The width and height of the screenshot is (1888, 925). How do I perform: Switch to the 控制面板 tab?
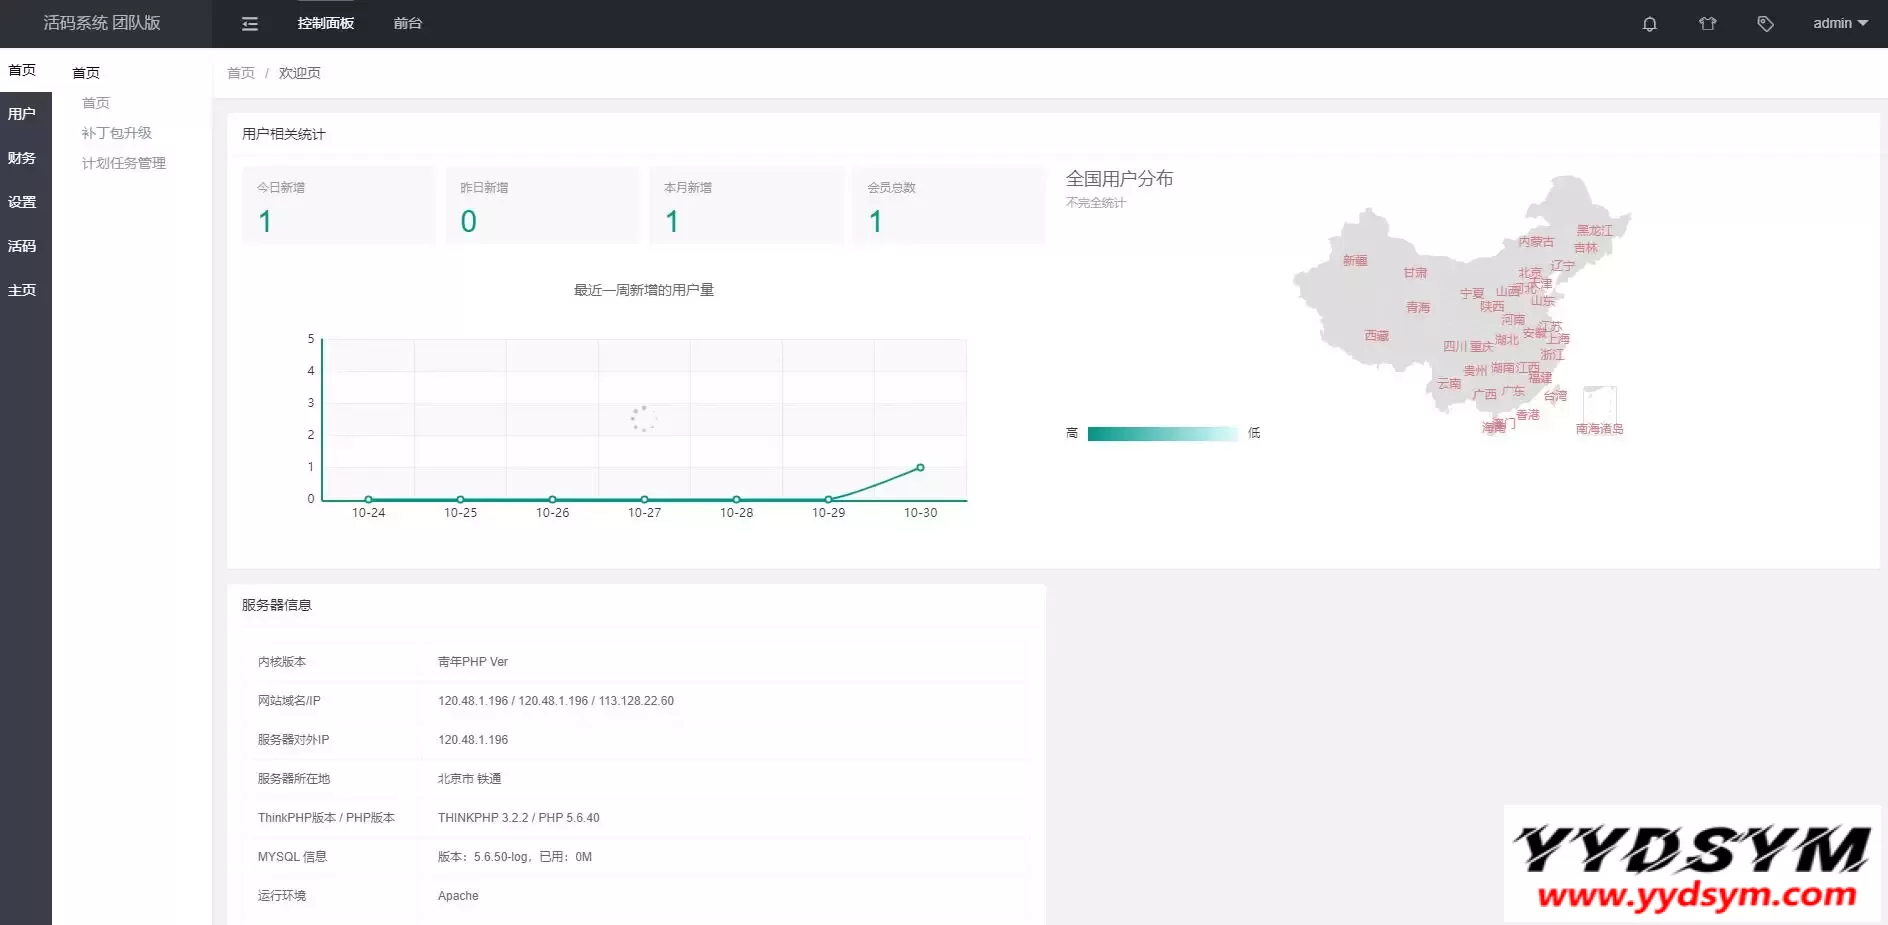[x=326, y=24]
